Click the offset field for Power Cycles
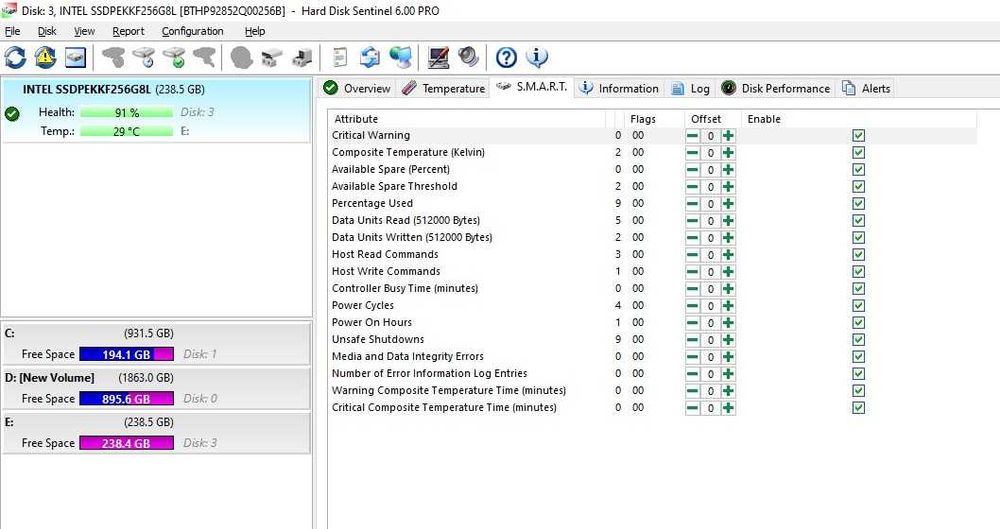 click(710, 306)
